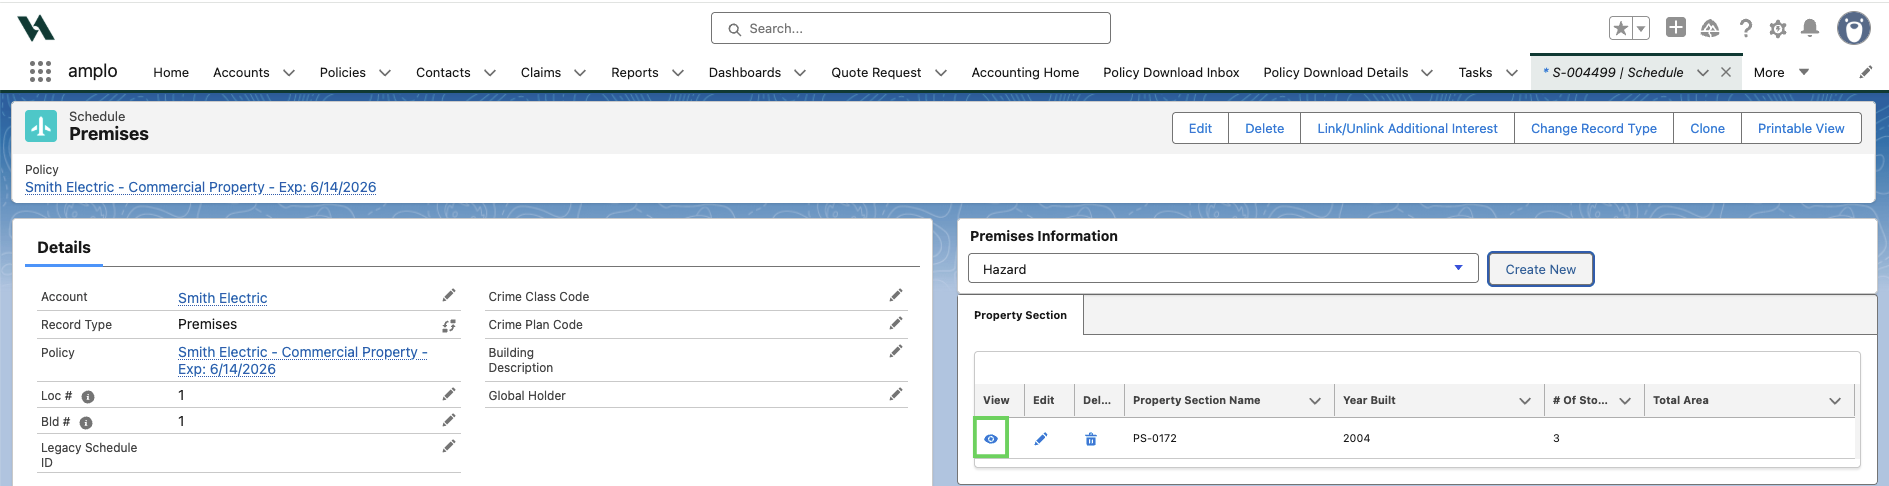Select the Details tab
Viewport: 1889px width, 486px height.
[64, 247]
